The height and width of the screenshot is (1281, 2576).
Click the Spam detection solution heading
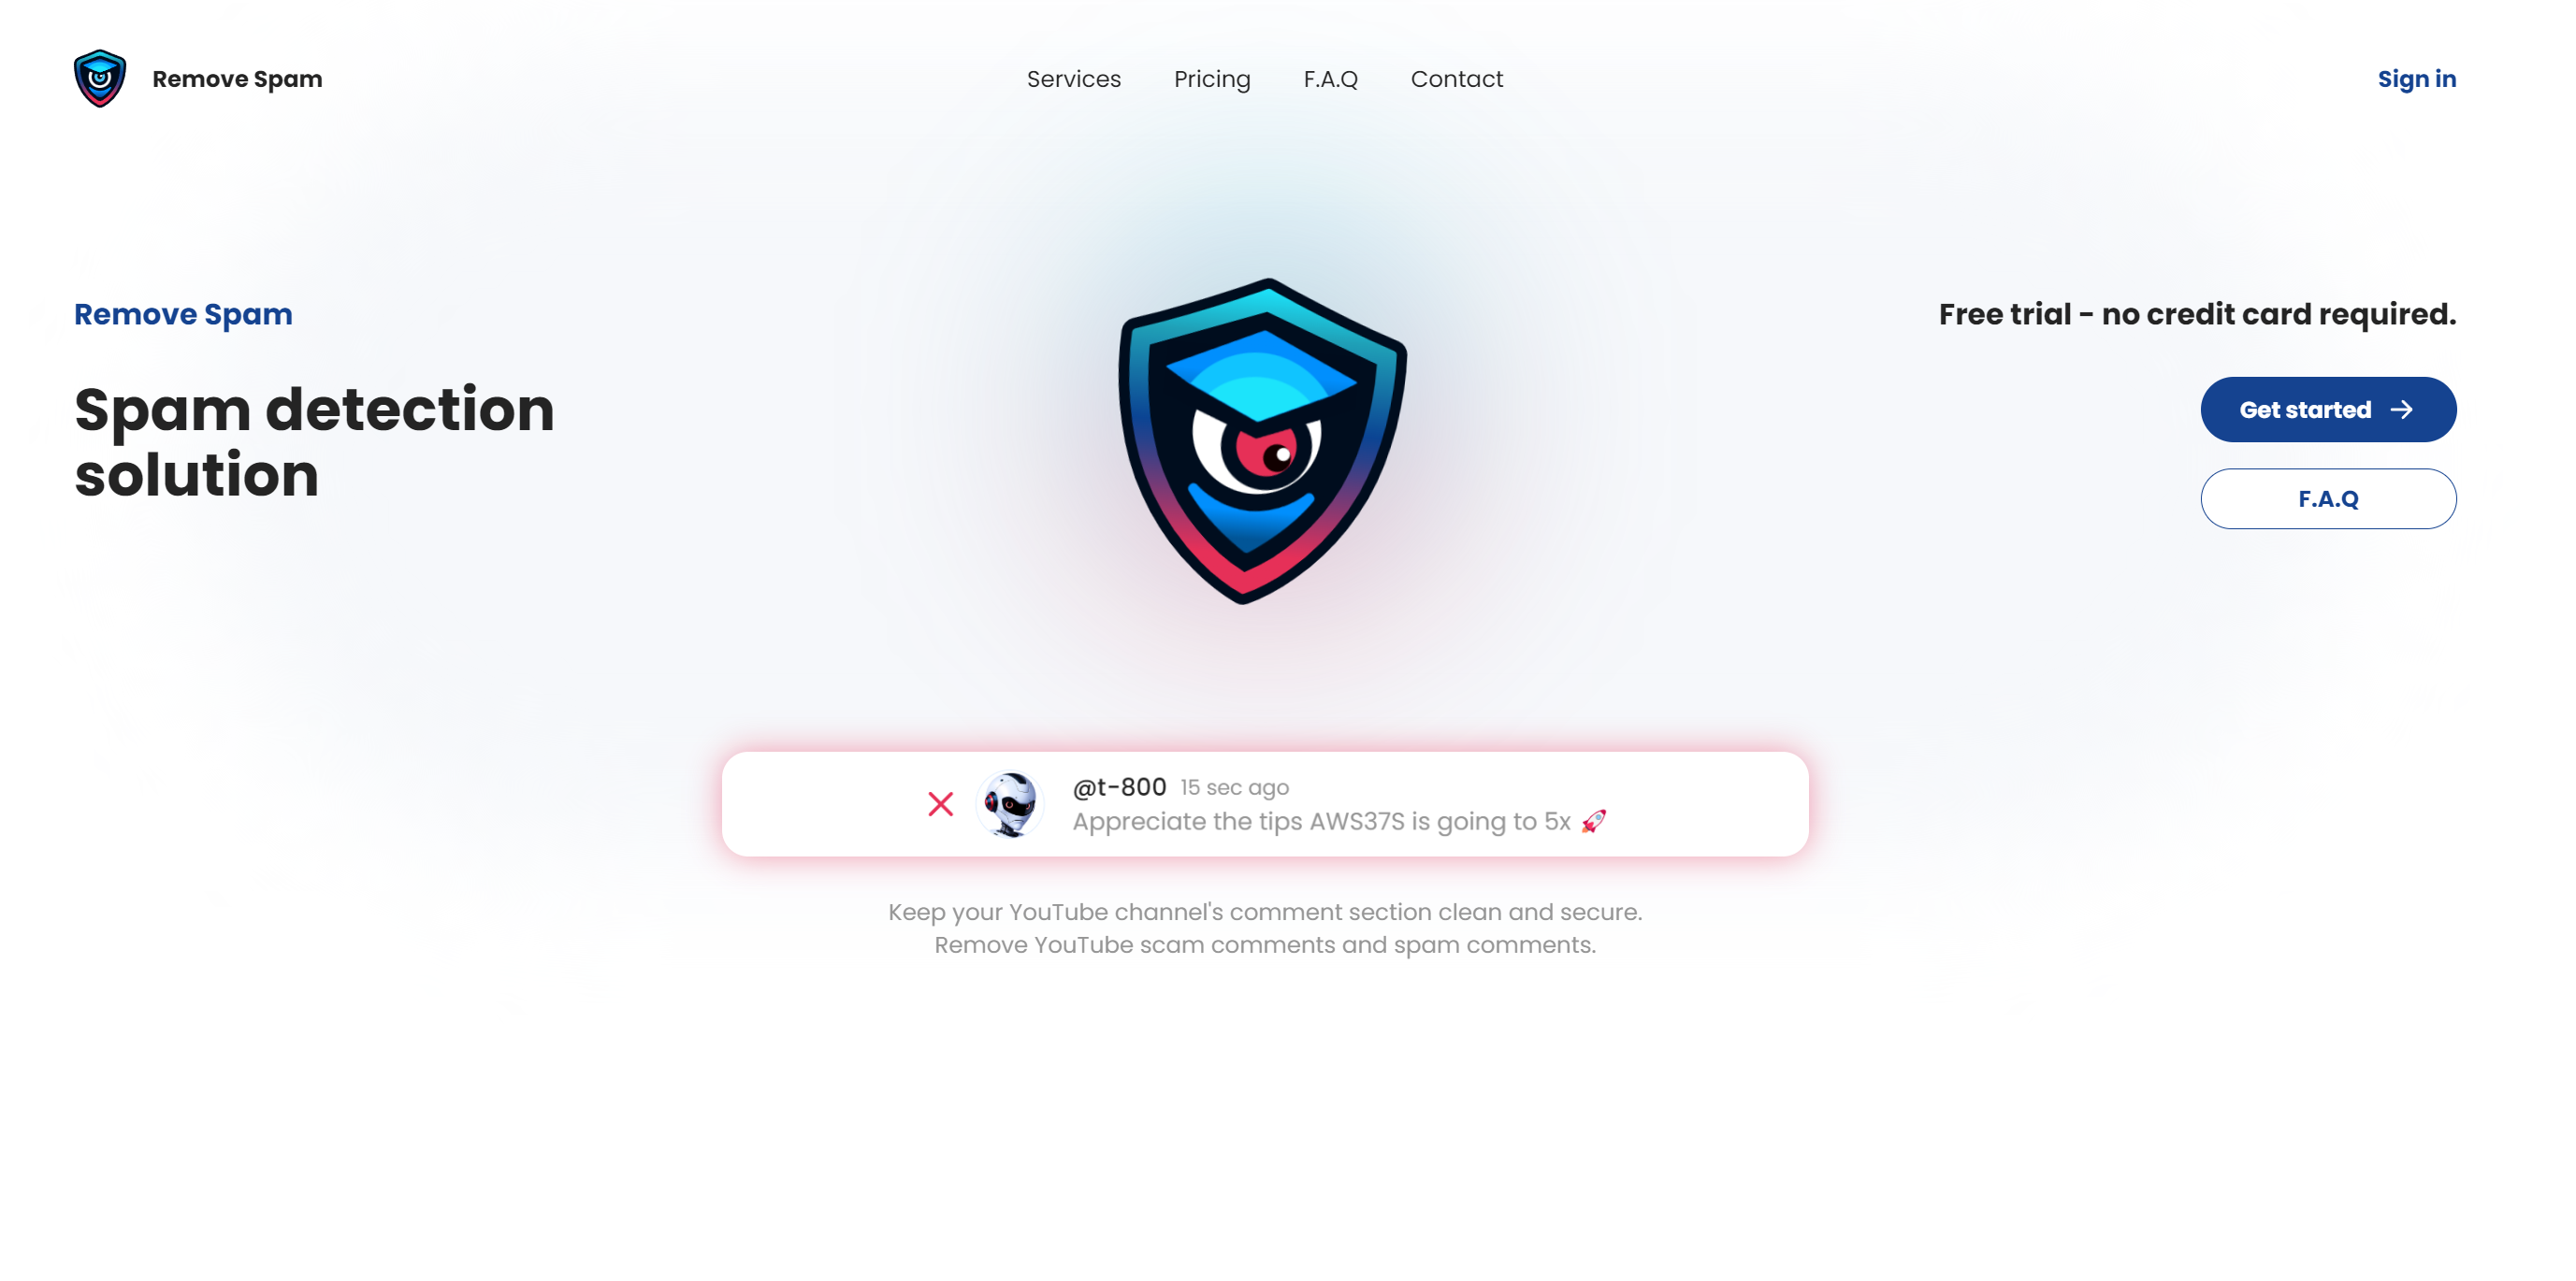coord(314,441)
